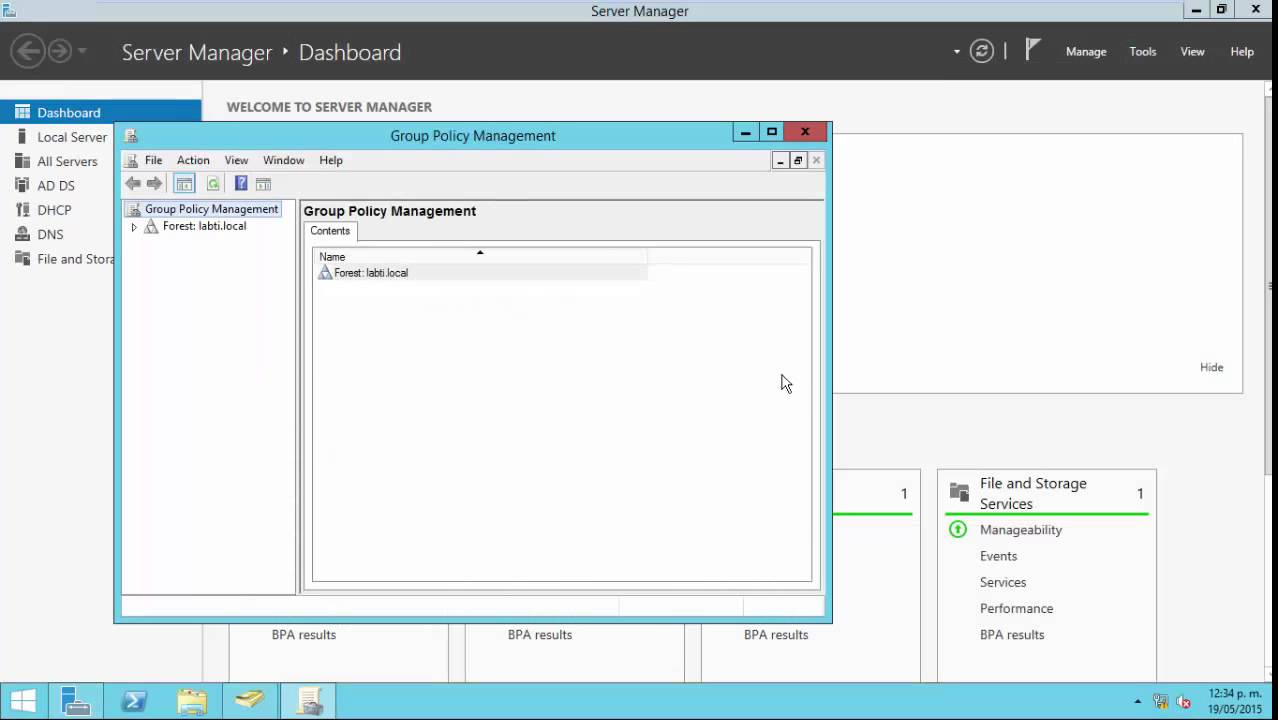Open Performance under File and Storage Services
Image resolution: width=1278 pixels, height=720 pixels.
click(1016, 608)
